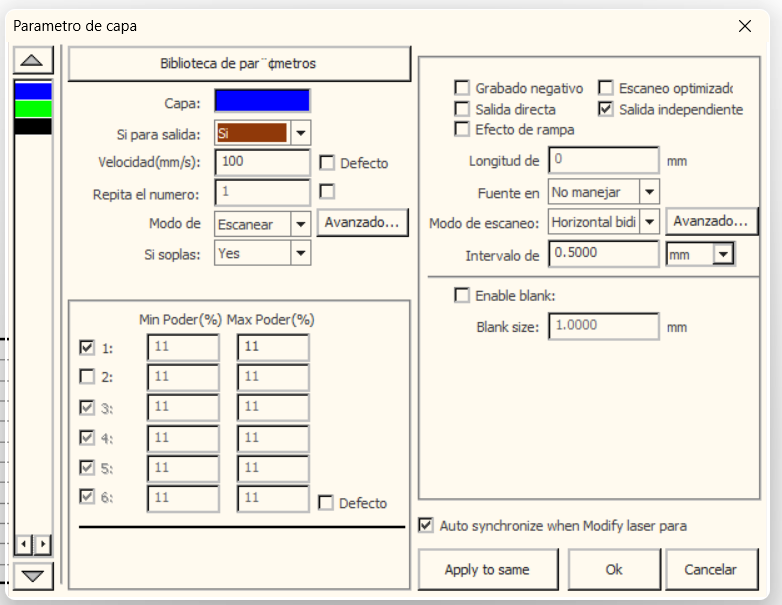Click the Apply to same button
Viewport: 782px width, 605px height.
coord(487,570)
